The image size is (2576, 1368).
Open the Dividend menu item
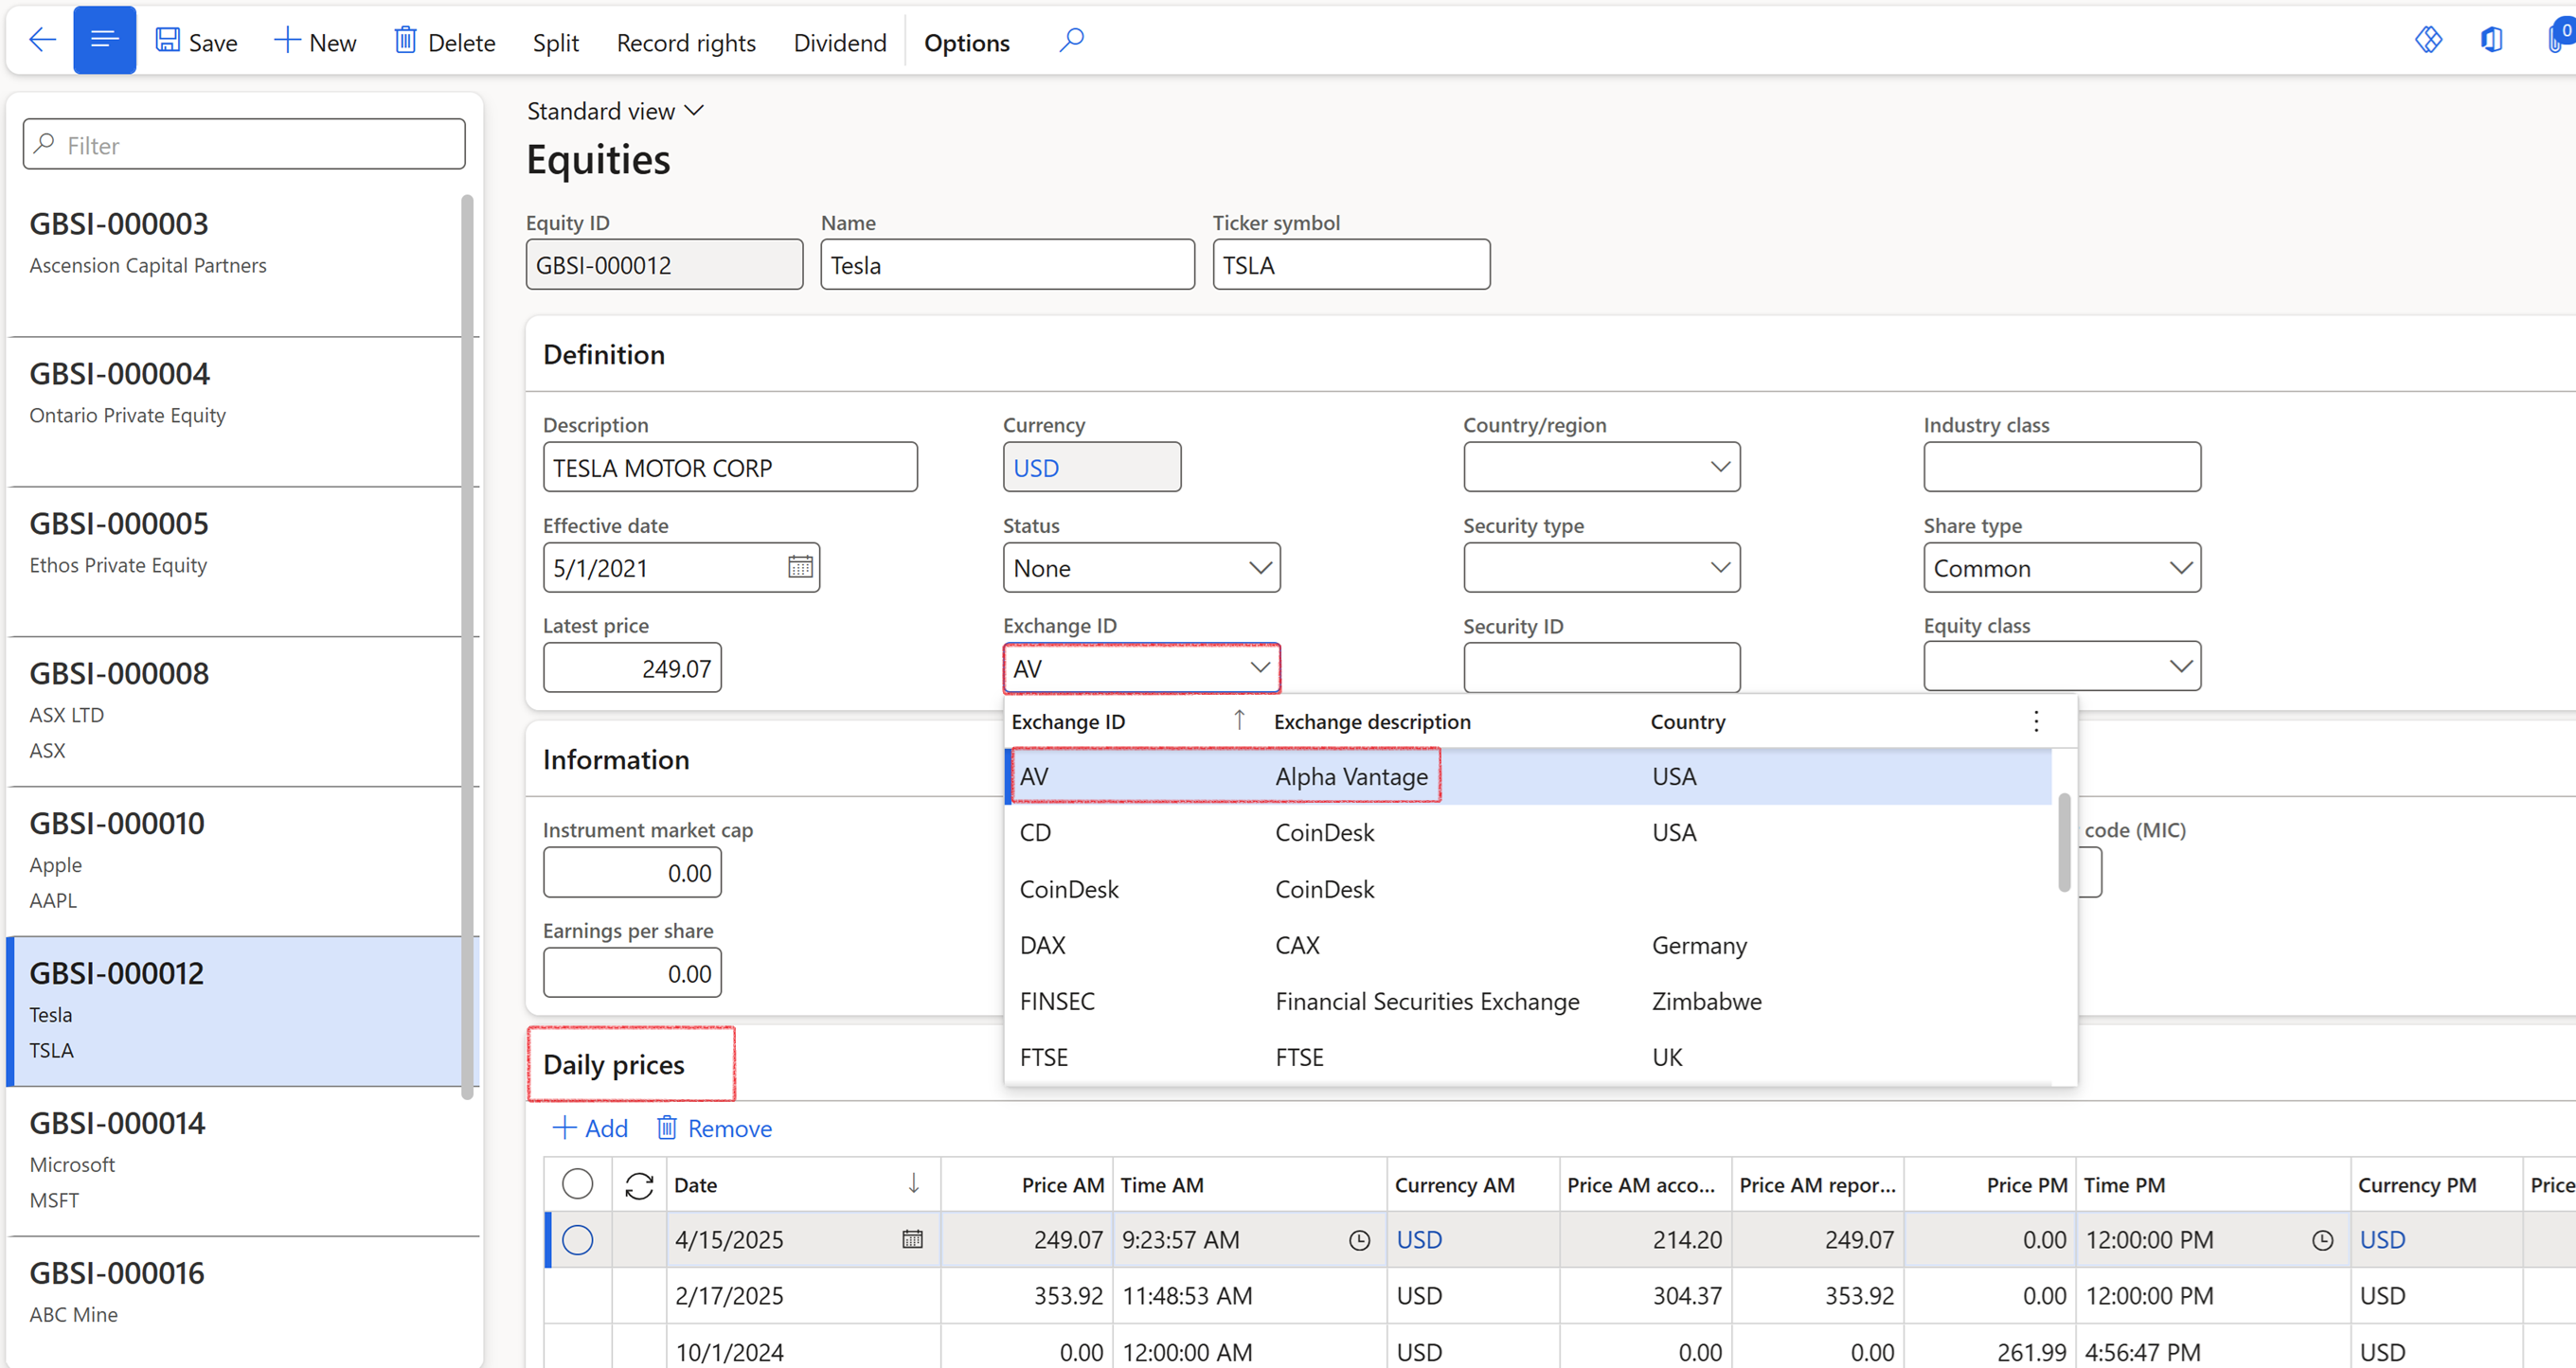coord(839,42)
